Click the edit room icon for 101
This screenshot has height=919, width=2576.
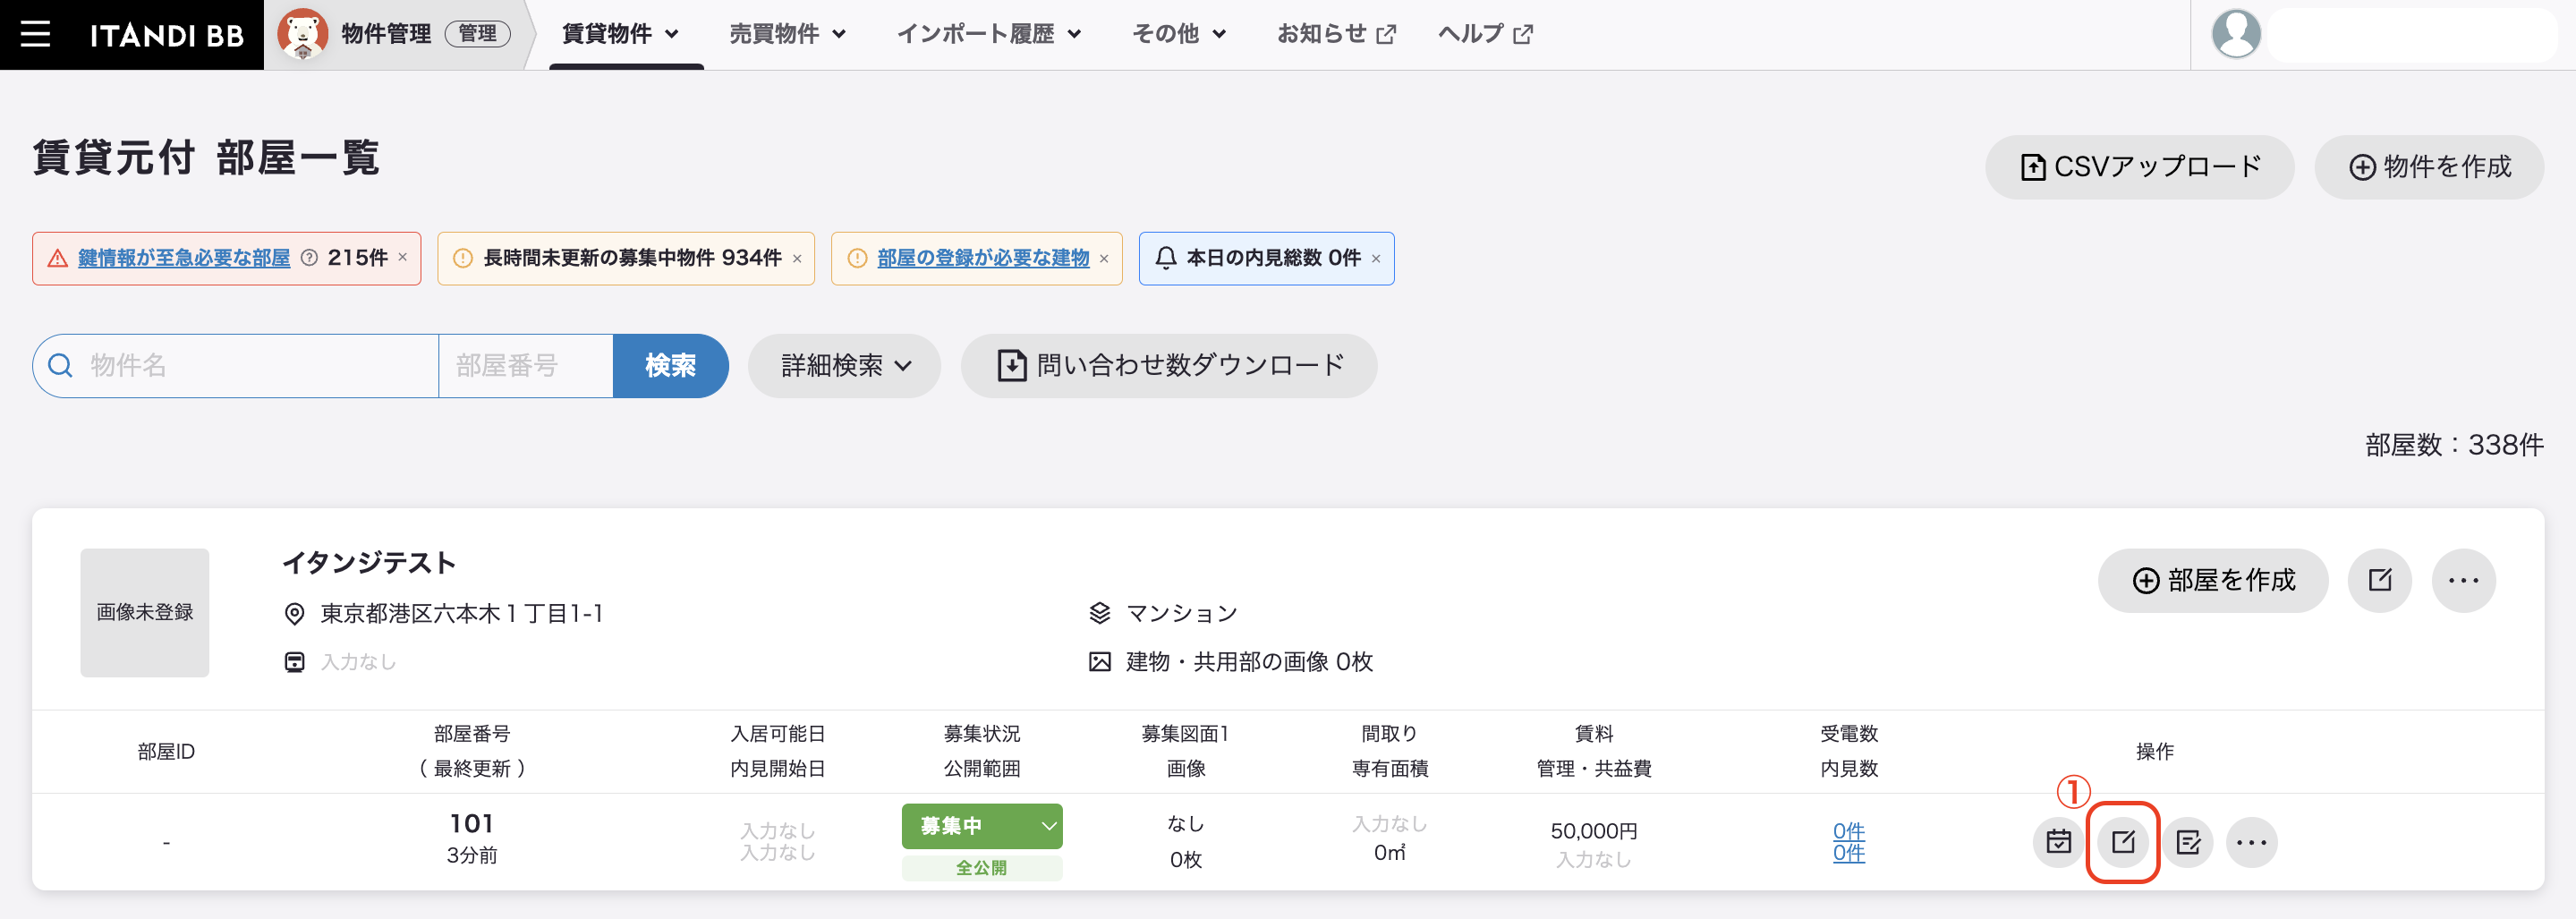pyautogui.click(x=2123, y=842)
